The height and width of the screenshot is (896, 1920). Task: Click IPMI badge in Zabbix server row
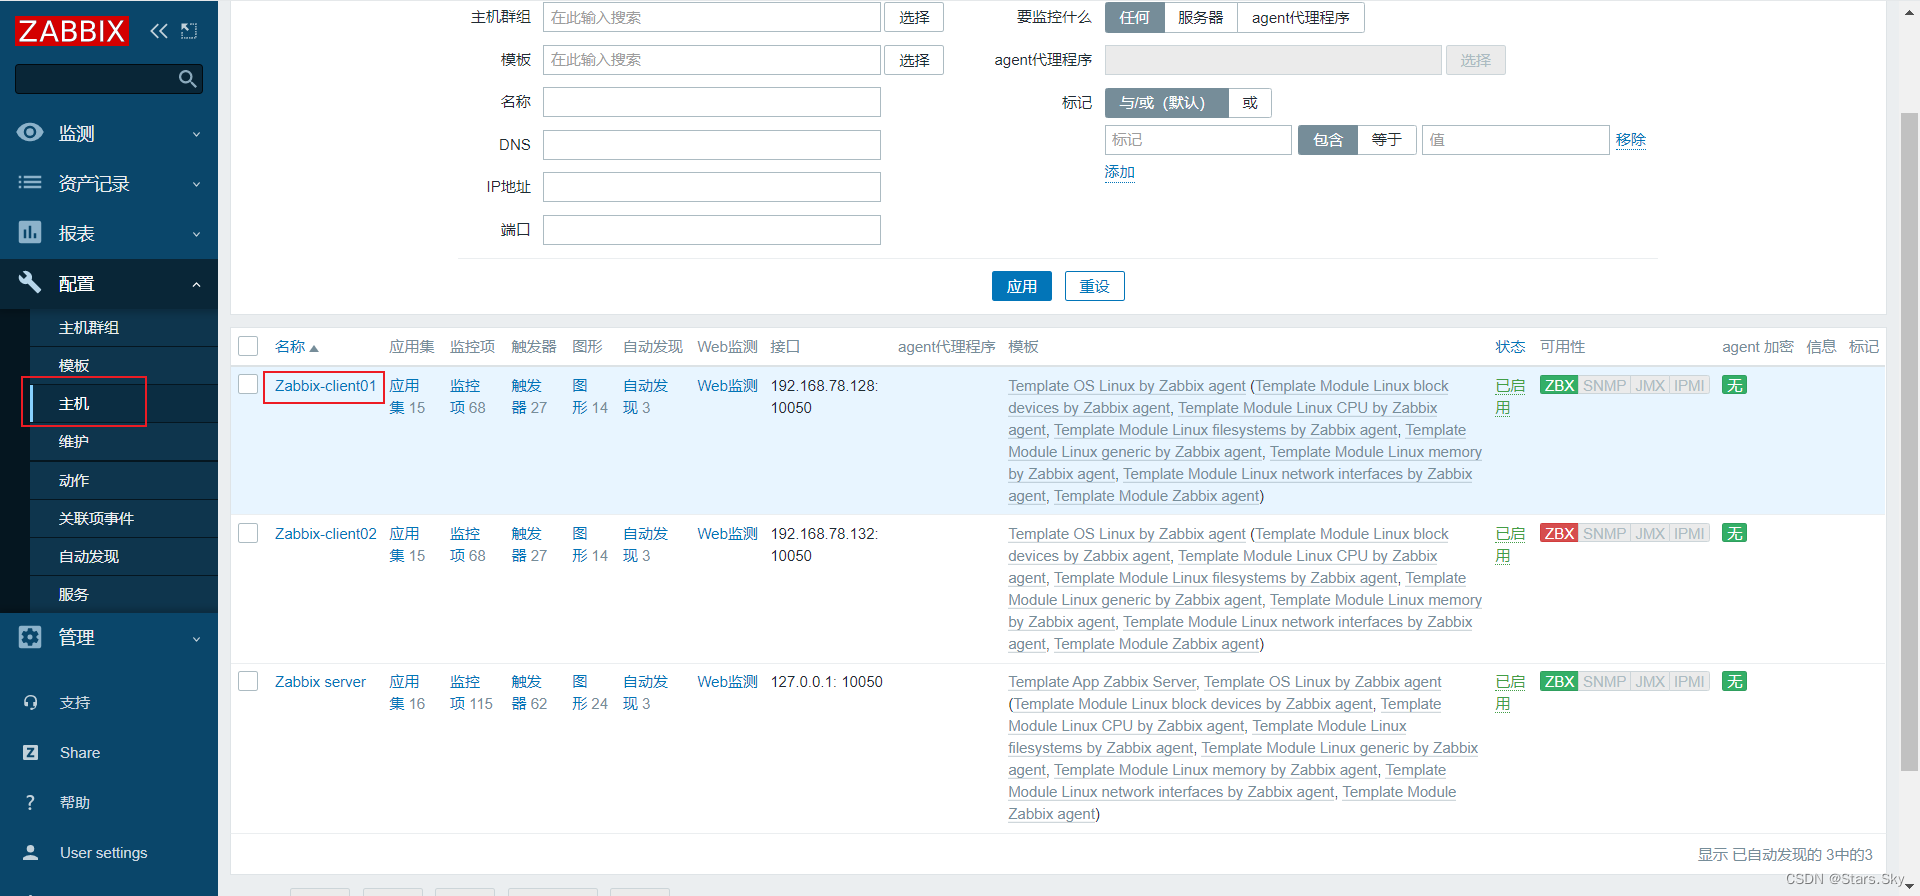point(1689,681)
